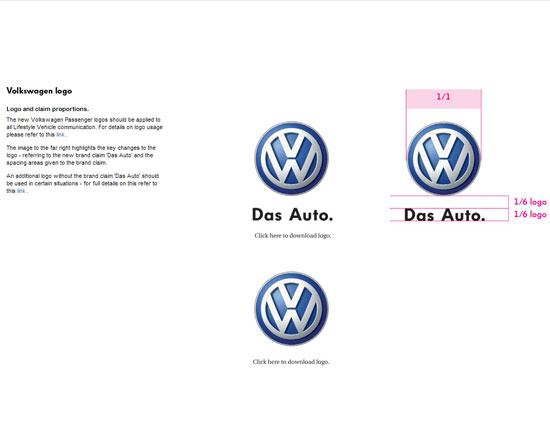The height and width of the screenshot is (446, 550).
Task: Click the 'Logo and claim proportions.' subheading
Action: [x=48, y=109]
